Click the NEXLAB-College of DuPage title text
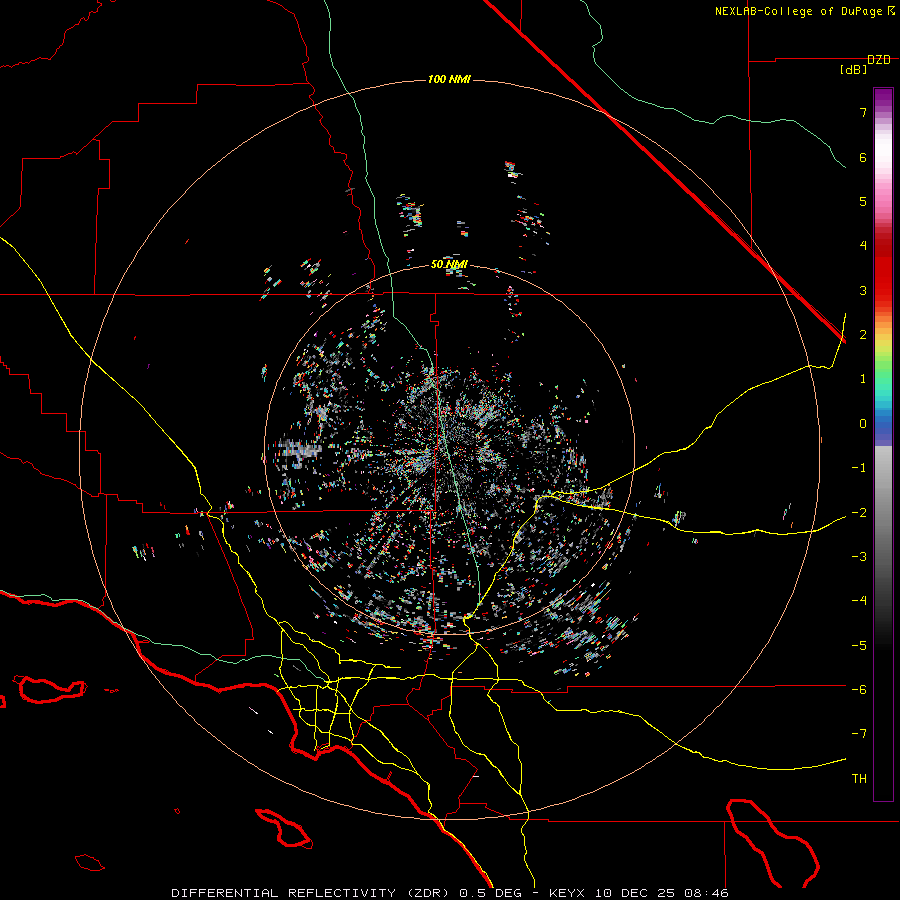900x900 pixels. tap(799, 11)
